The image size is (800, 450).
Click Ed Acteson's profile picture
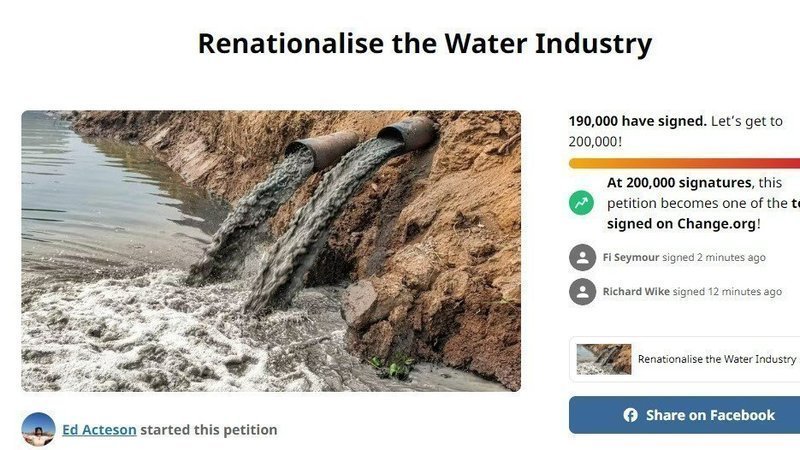click(x=38, y=429)
